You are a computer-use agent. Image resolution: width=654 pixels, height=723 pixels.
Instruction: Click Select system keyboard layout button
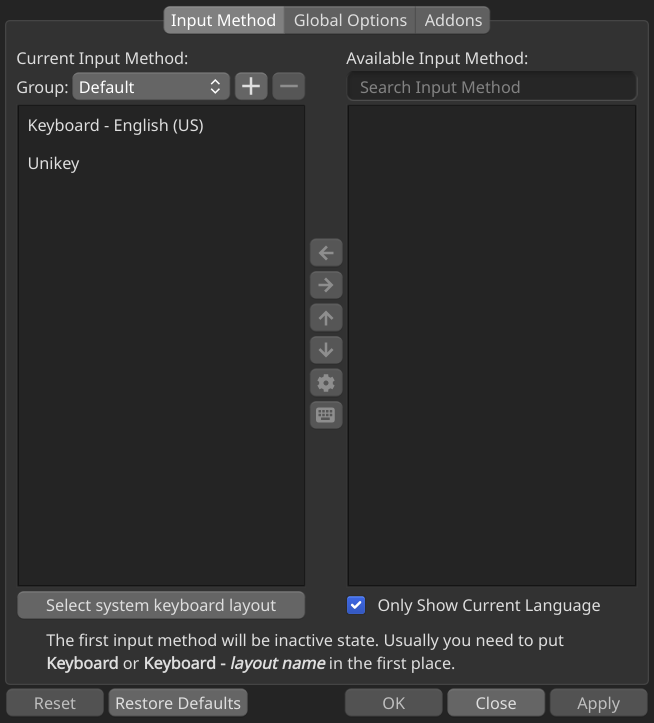[161, 605]
